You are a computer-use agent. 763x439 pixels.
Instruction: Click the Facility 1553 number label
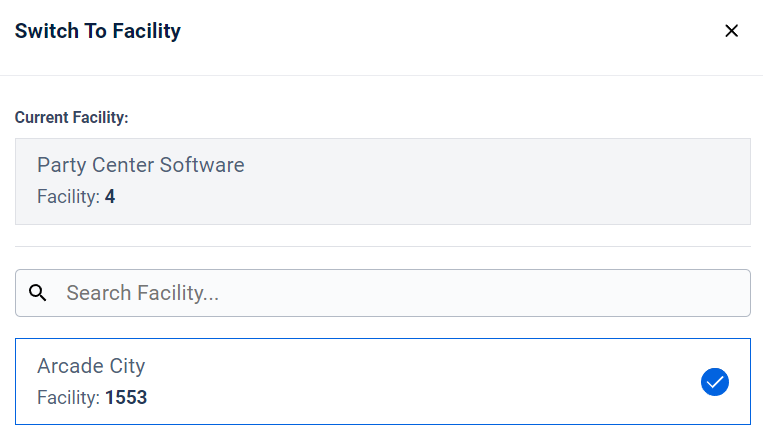point(92,398)
